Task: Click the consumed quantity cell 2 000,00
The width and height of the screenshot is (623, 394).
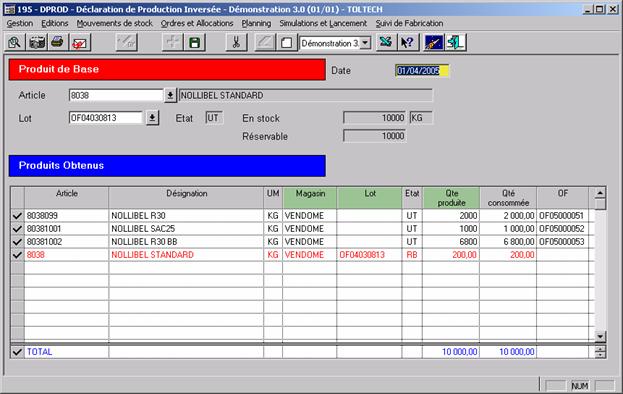Action: 508,216
